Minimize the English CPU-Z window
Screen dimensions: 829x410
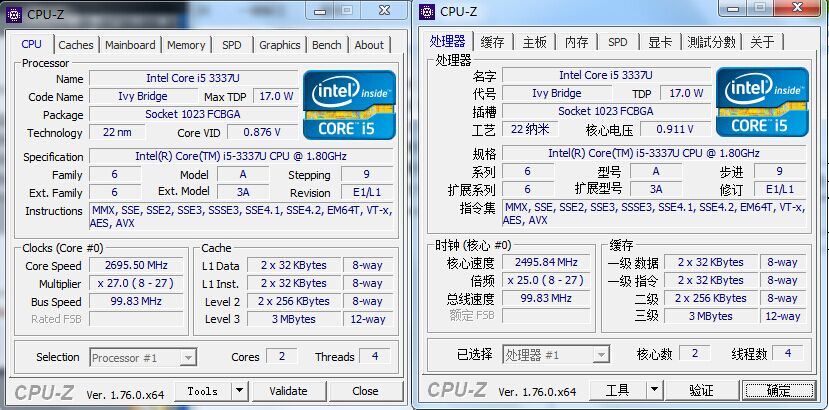coord(319,10)
